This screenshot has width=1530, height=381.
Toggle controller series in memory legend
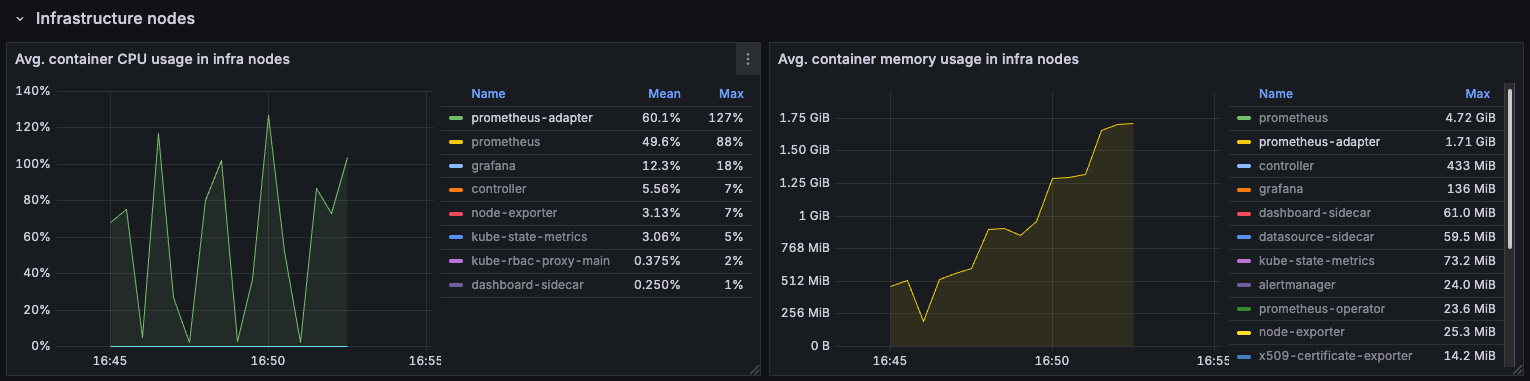1286,166
